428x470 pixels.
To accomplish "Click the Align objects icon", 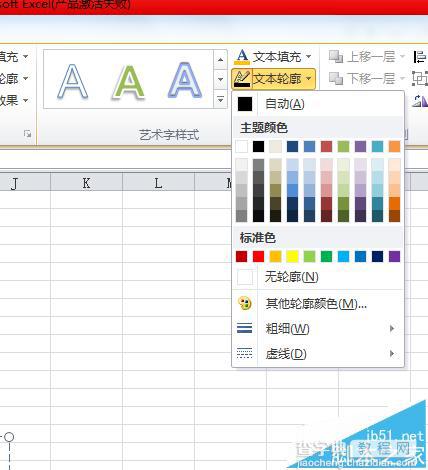I will click(x=419, y=57).
